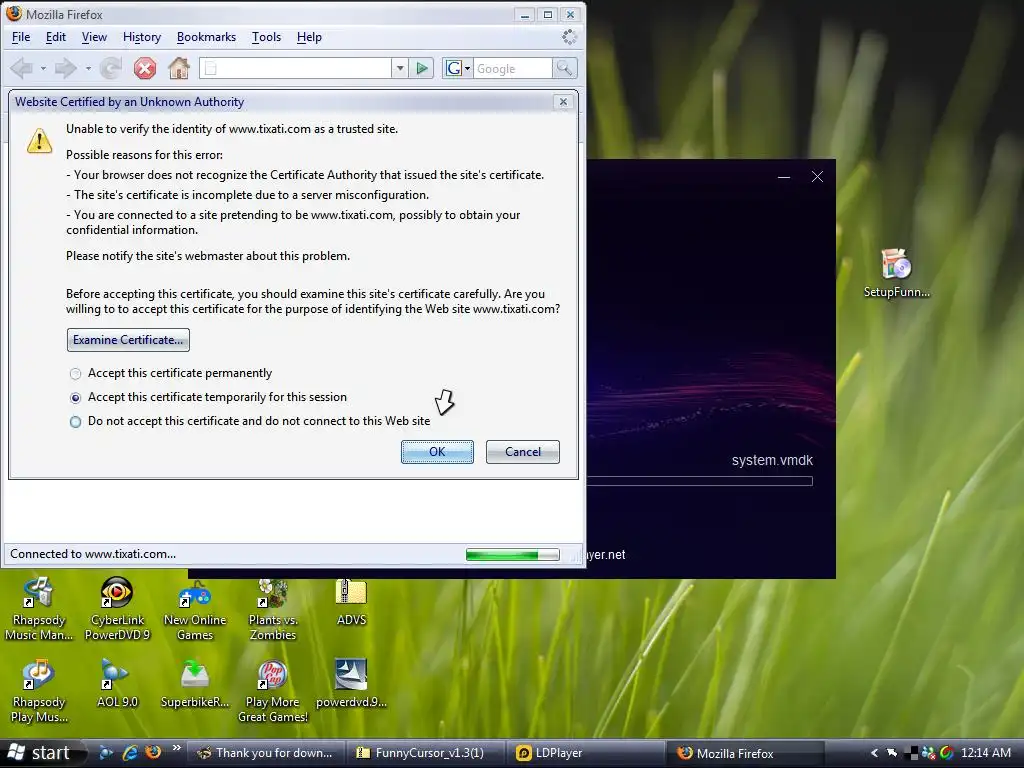The image size is (1024, 768).
Task: Switch to Mozilla Firefox taskbar button
Action: 746,753
